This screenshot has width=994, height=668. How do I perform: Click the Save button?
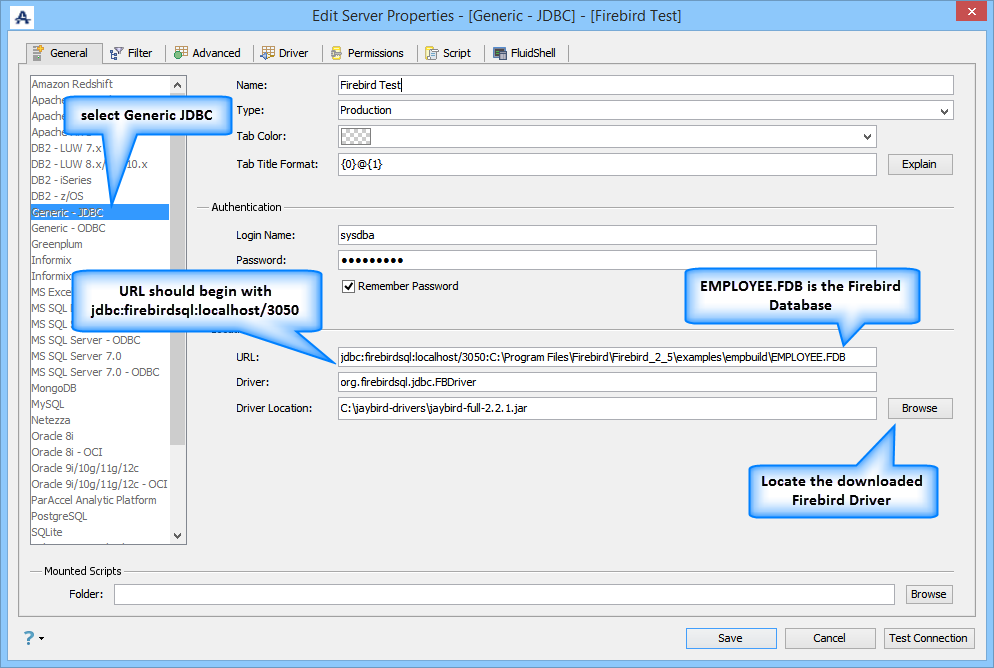pyautogui.click(x=731, y=638)
